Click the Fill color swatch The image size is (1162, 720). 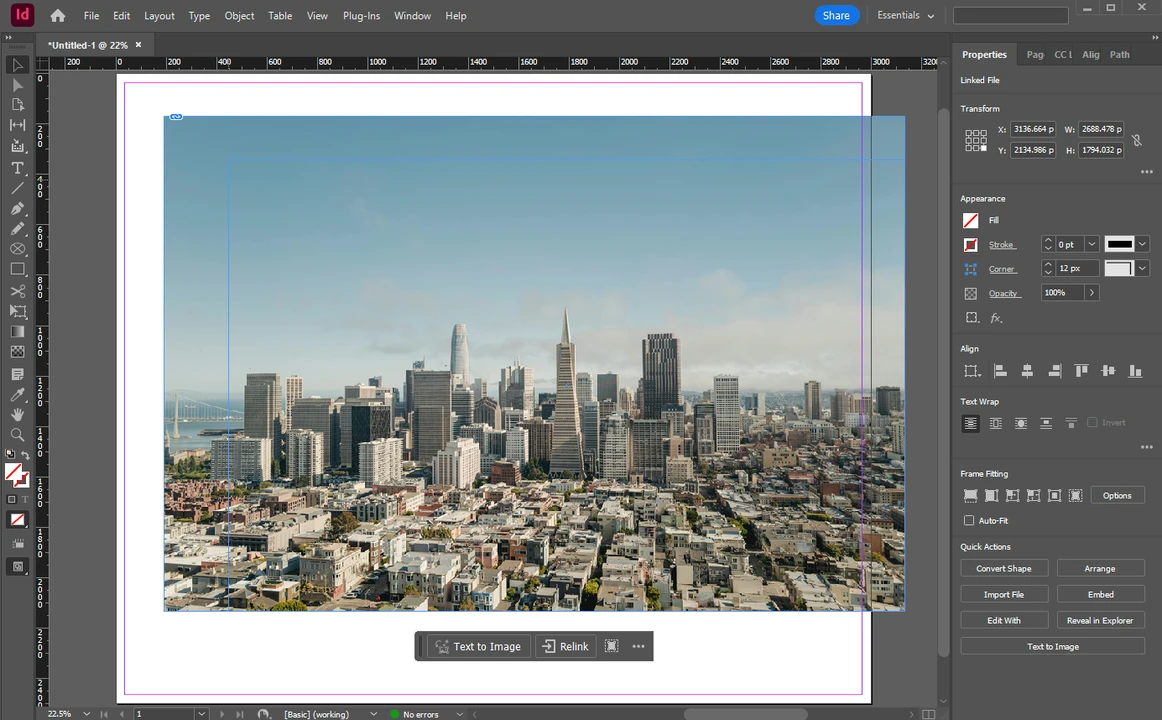(970, 220)
